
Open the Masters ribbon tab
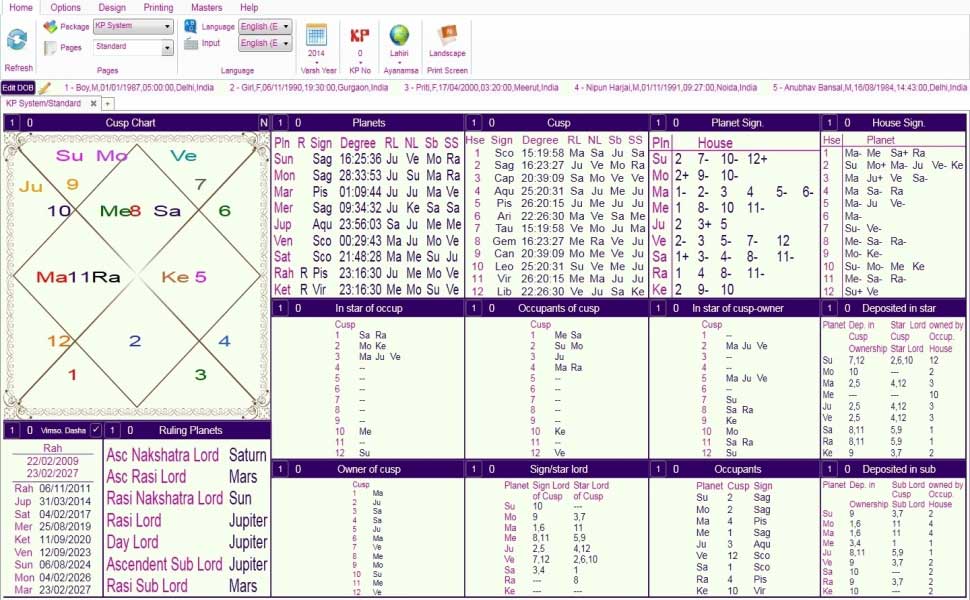coord(207,7)
